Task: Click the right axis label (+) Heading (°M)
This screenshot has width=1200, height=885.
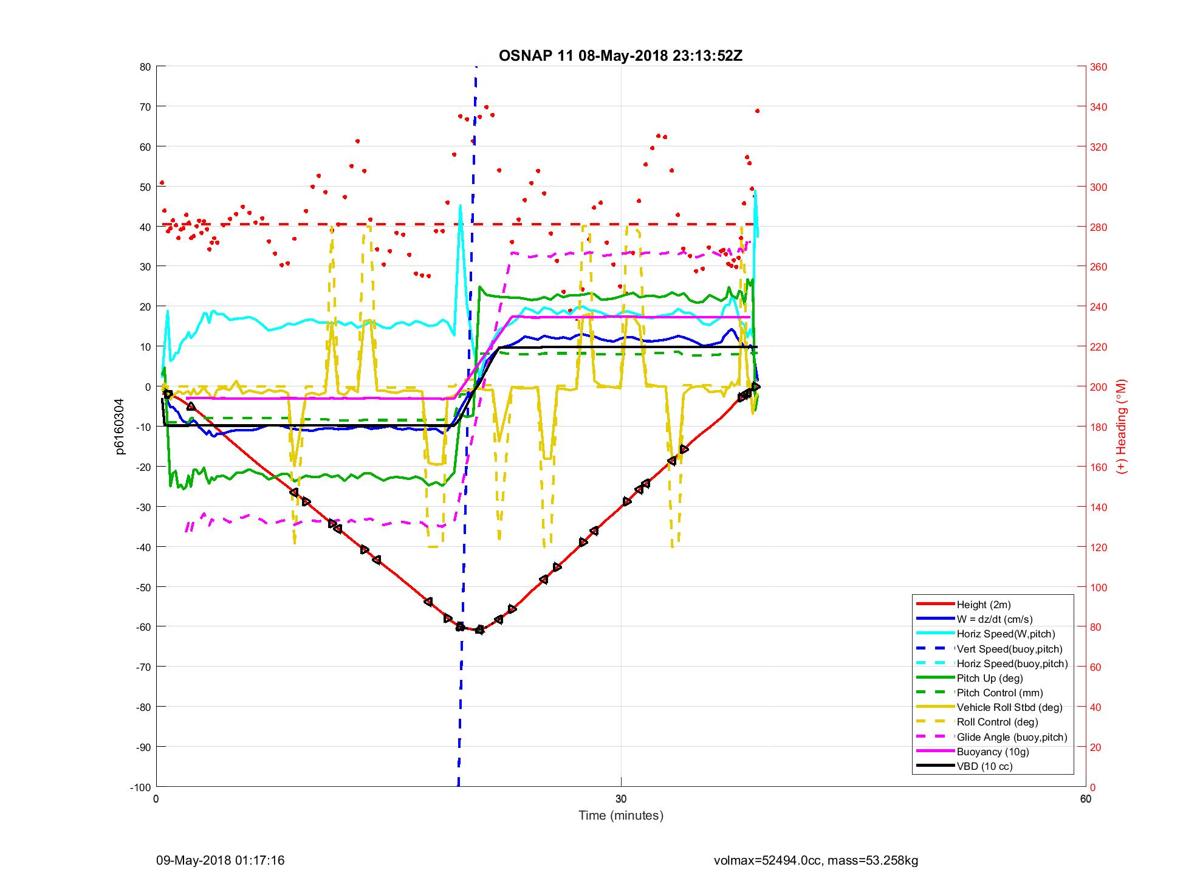Action: [1121, 427]
